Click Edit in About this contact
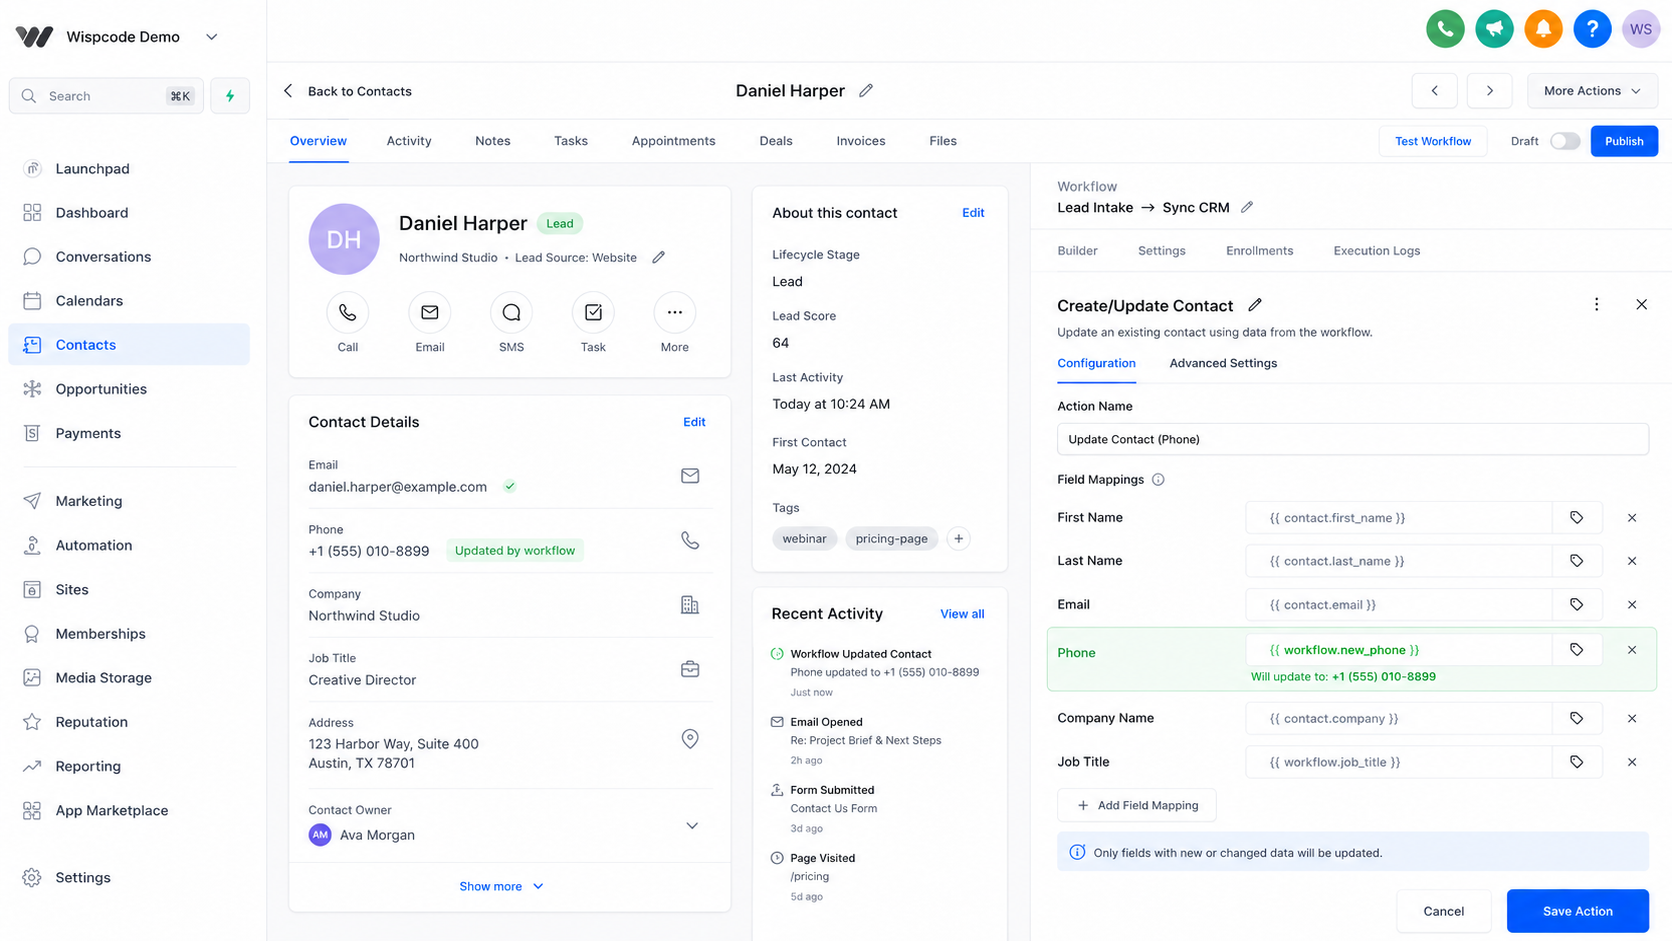The height and width of the screenshot is (941, 1672). (x=973, y=213)
